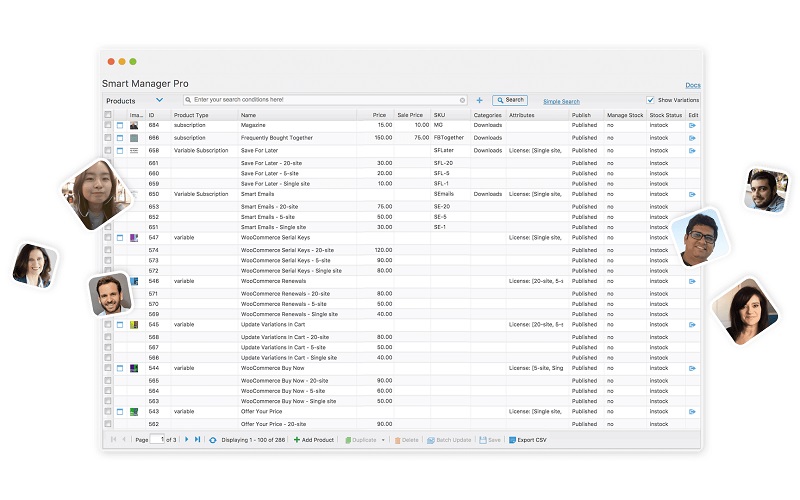The image size is (800, 500).
Task: Tick the select-all checkbox in the header row
Action: point(108,115)
